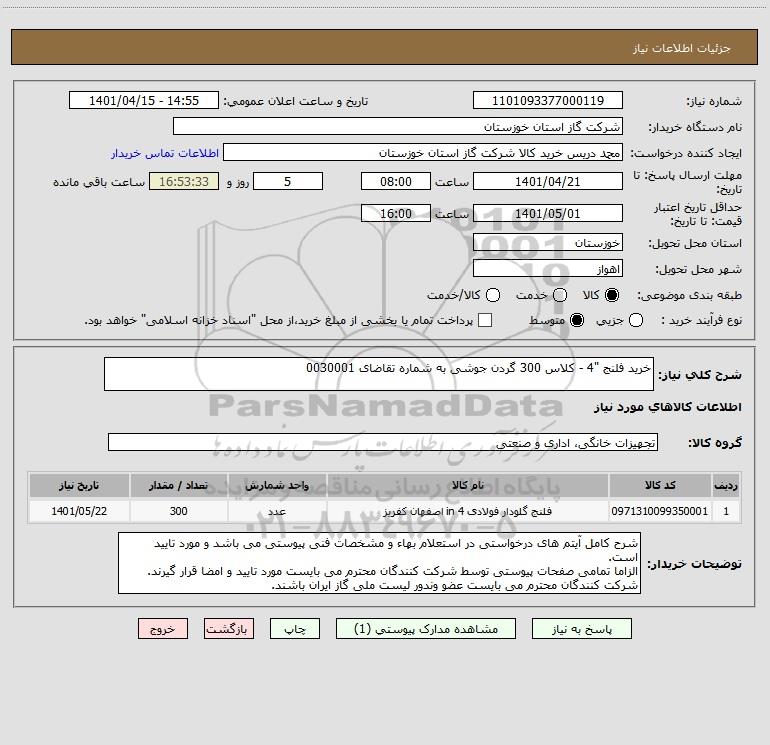
Task: Click the جزئیات اطلاعات نیاز header title
Action: pyautogui.click(x=681, y=48)
